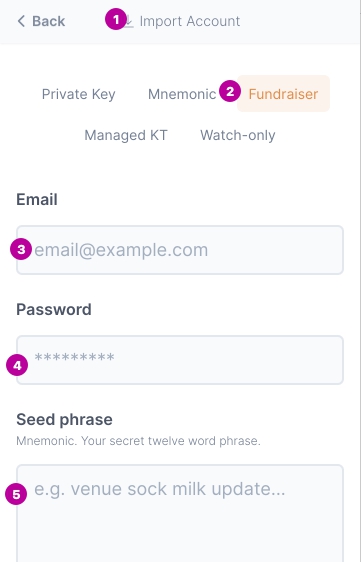Viewport: 361px width, 562px height.
Task: Go back using the Back text
Action: point(48,21)
